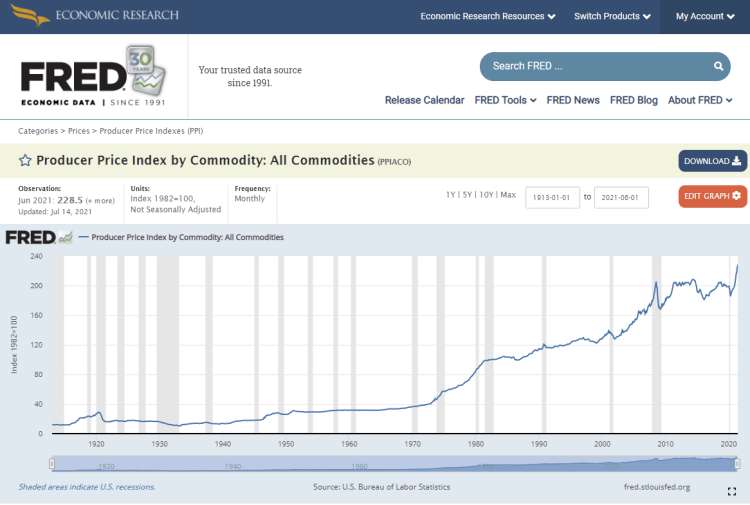Click the (+ more) observations link
The image size is (750, 505).
pyautogui.click(x=100, y=201)
